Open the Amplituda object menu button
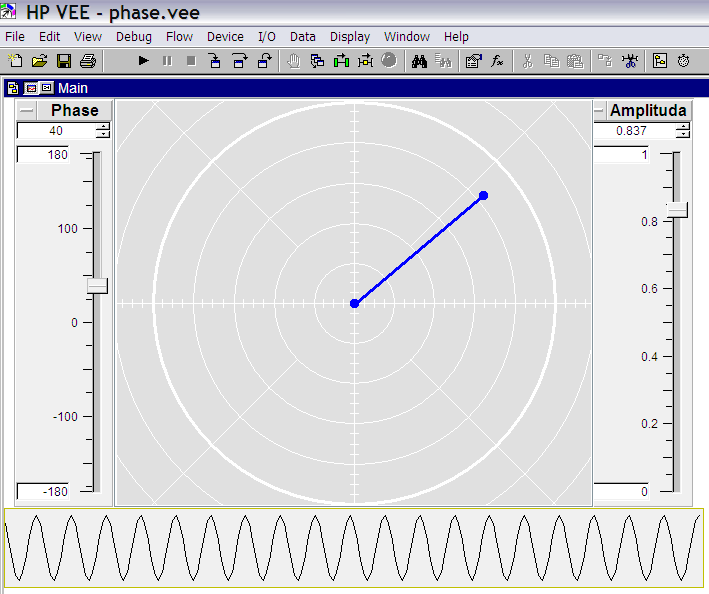 pos(600,110)
